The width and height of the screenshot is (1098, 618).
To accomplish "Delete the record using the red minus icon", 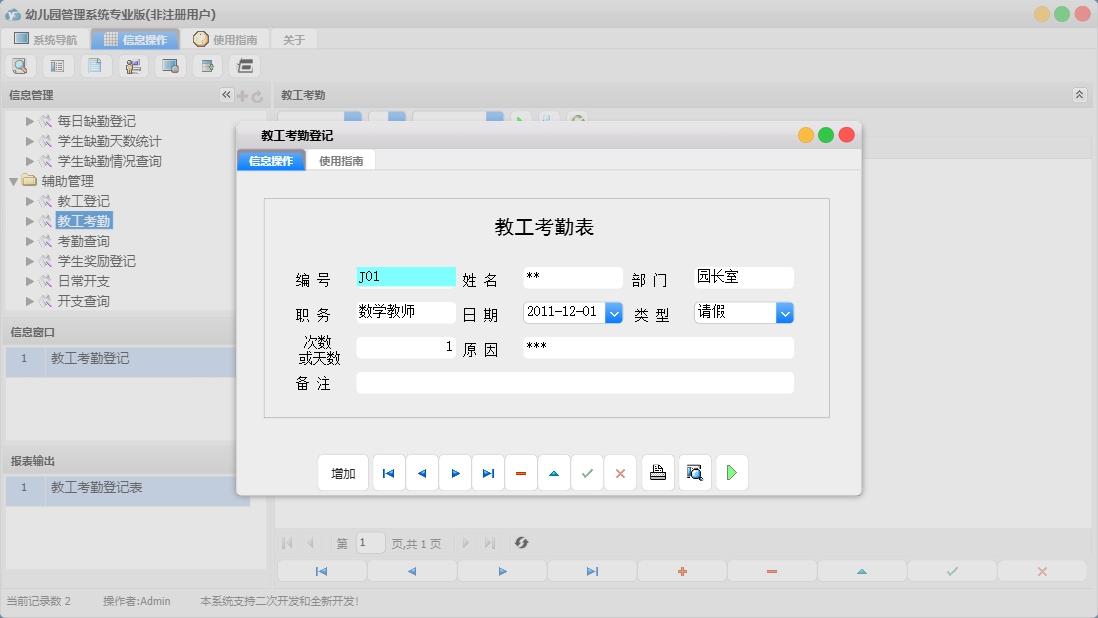I will click(x=521, y=472).
